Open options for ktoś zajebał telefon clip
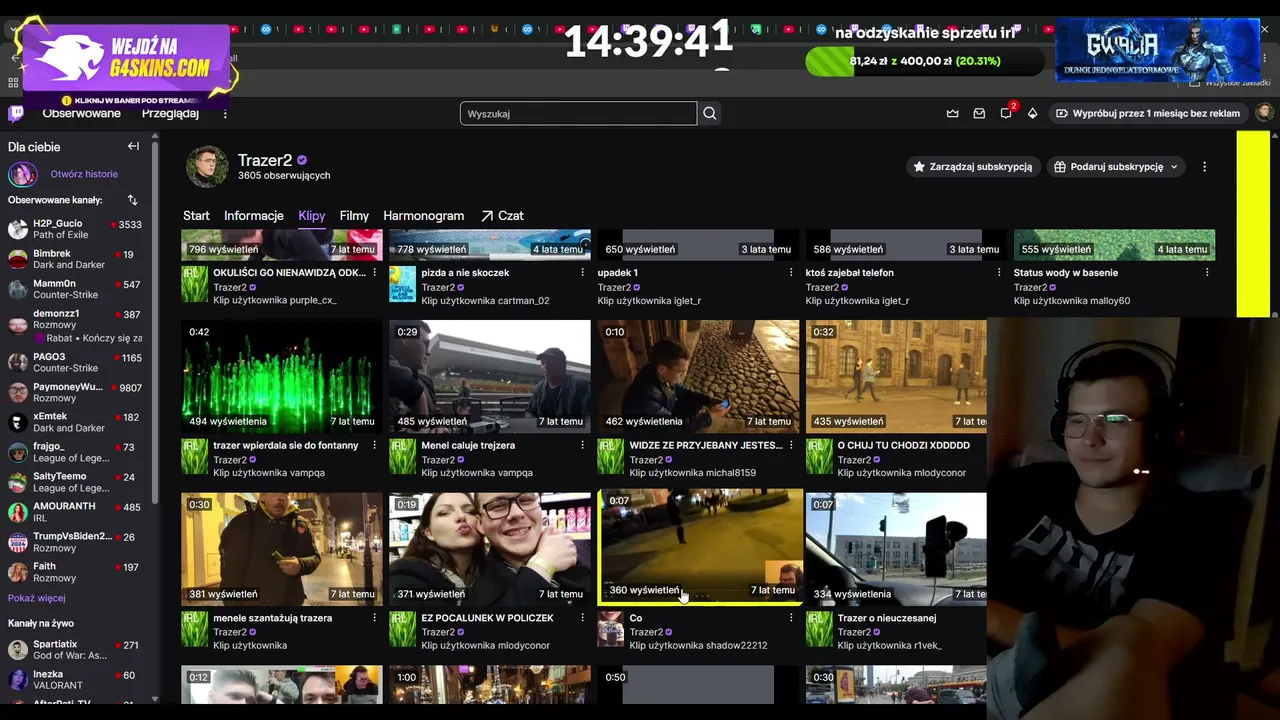 point(999,273)
